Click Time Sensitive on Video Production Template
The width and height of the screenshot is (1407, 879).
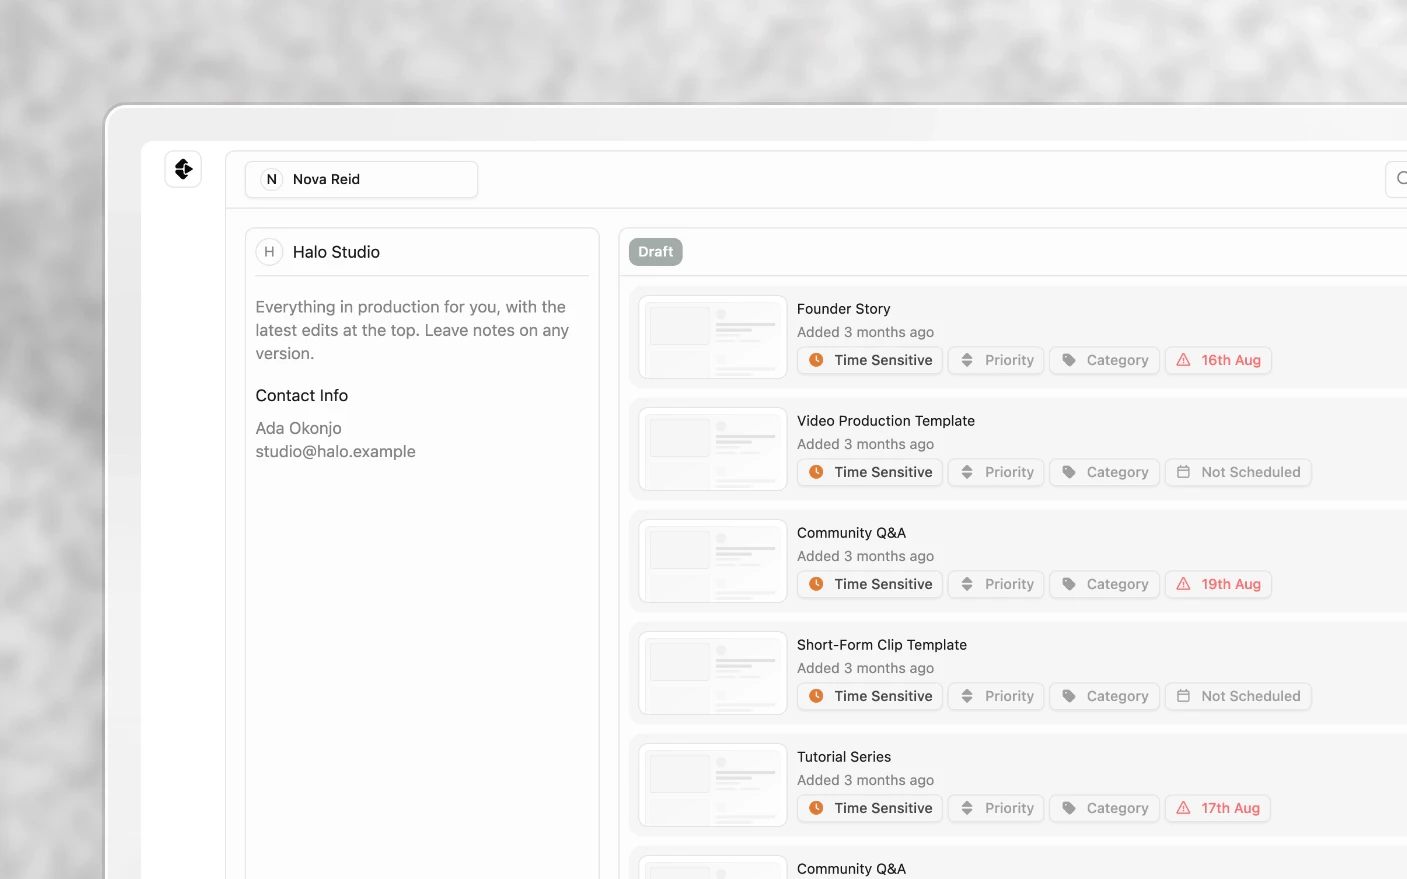click(870, 472)
